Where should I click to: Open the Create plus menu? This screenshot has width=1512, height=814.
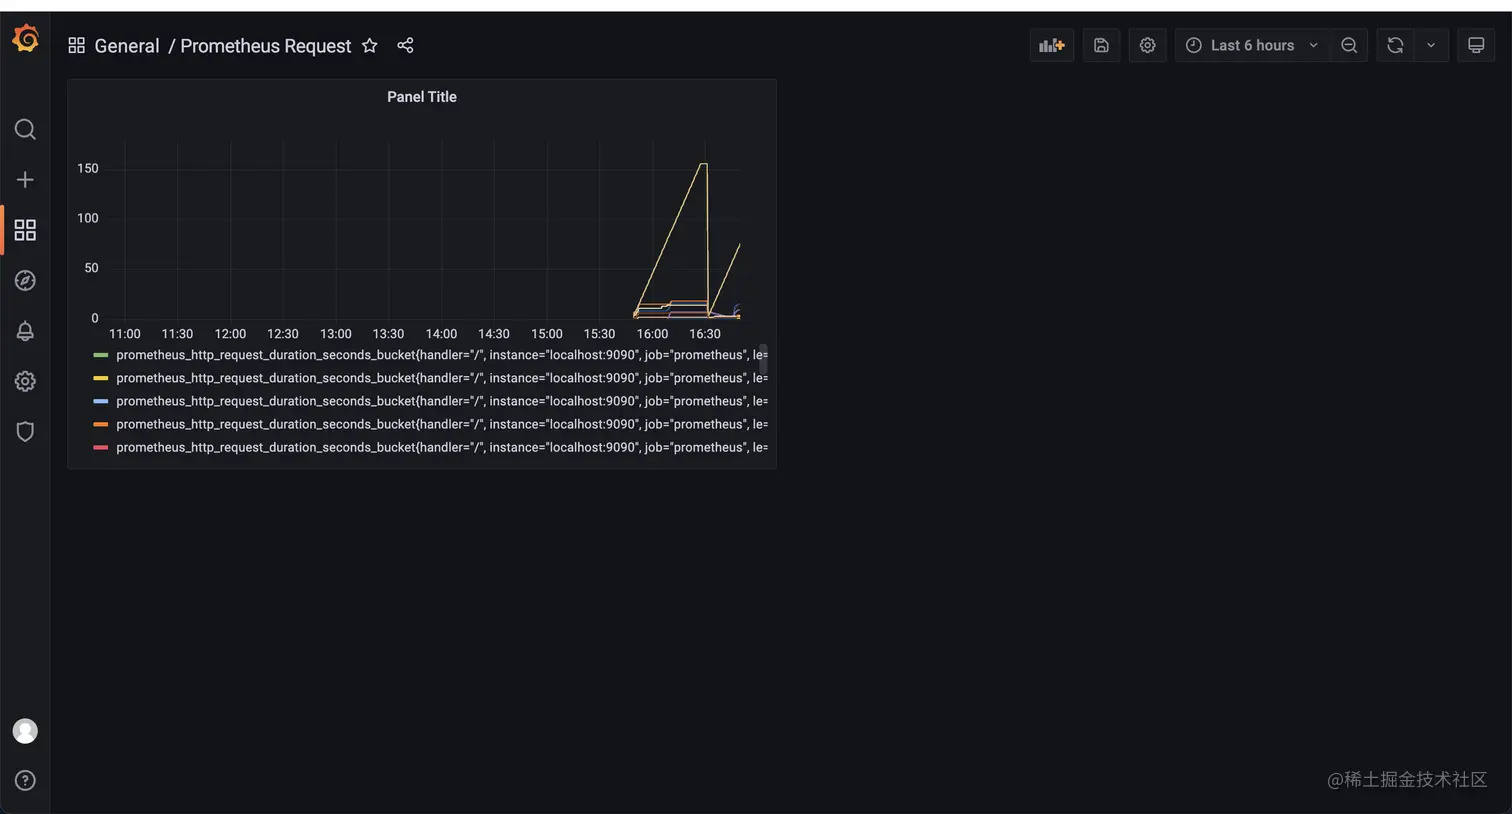pyautogui.click(x=25, y=180)
